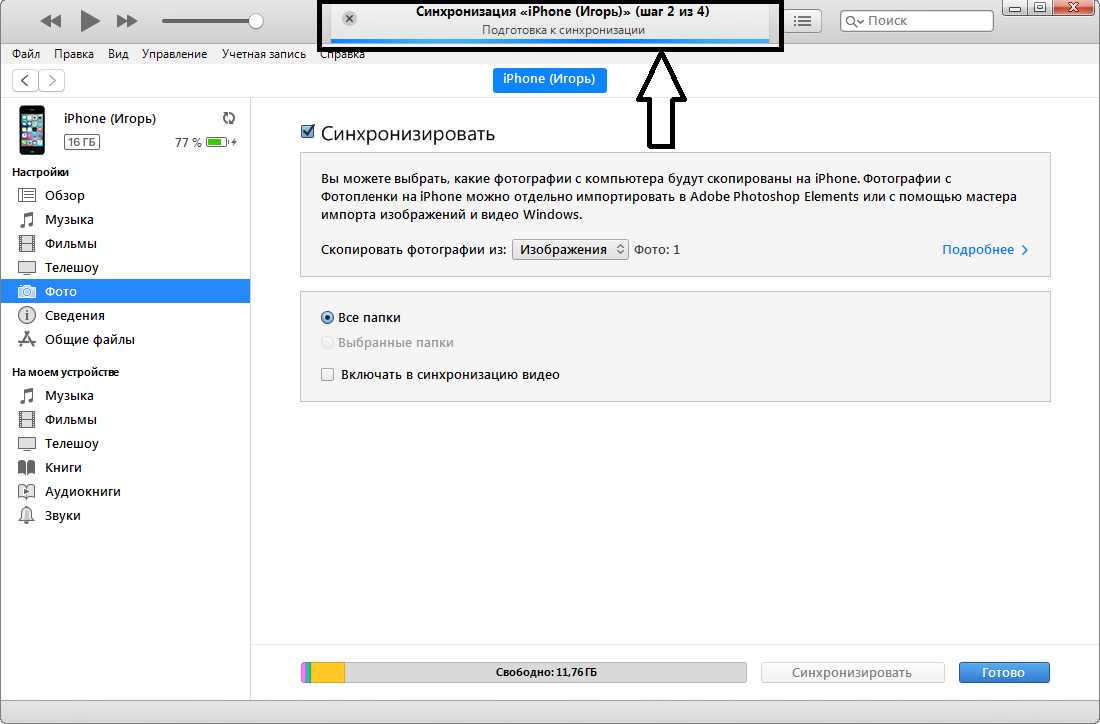Screen dimensions: 1100x724
Task: Open the Правка menu
Action: (x=74, y=54)
